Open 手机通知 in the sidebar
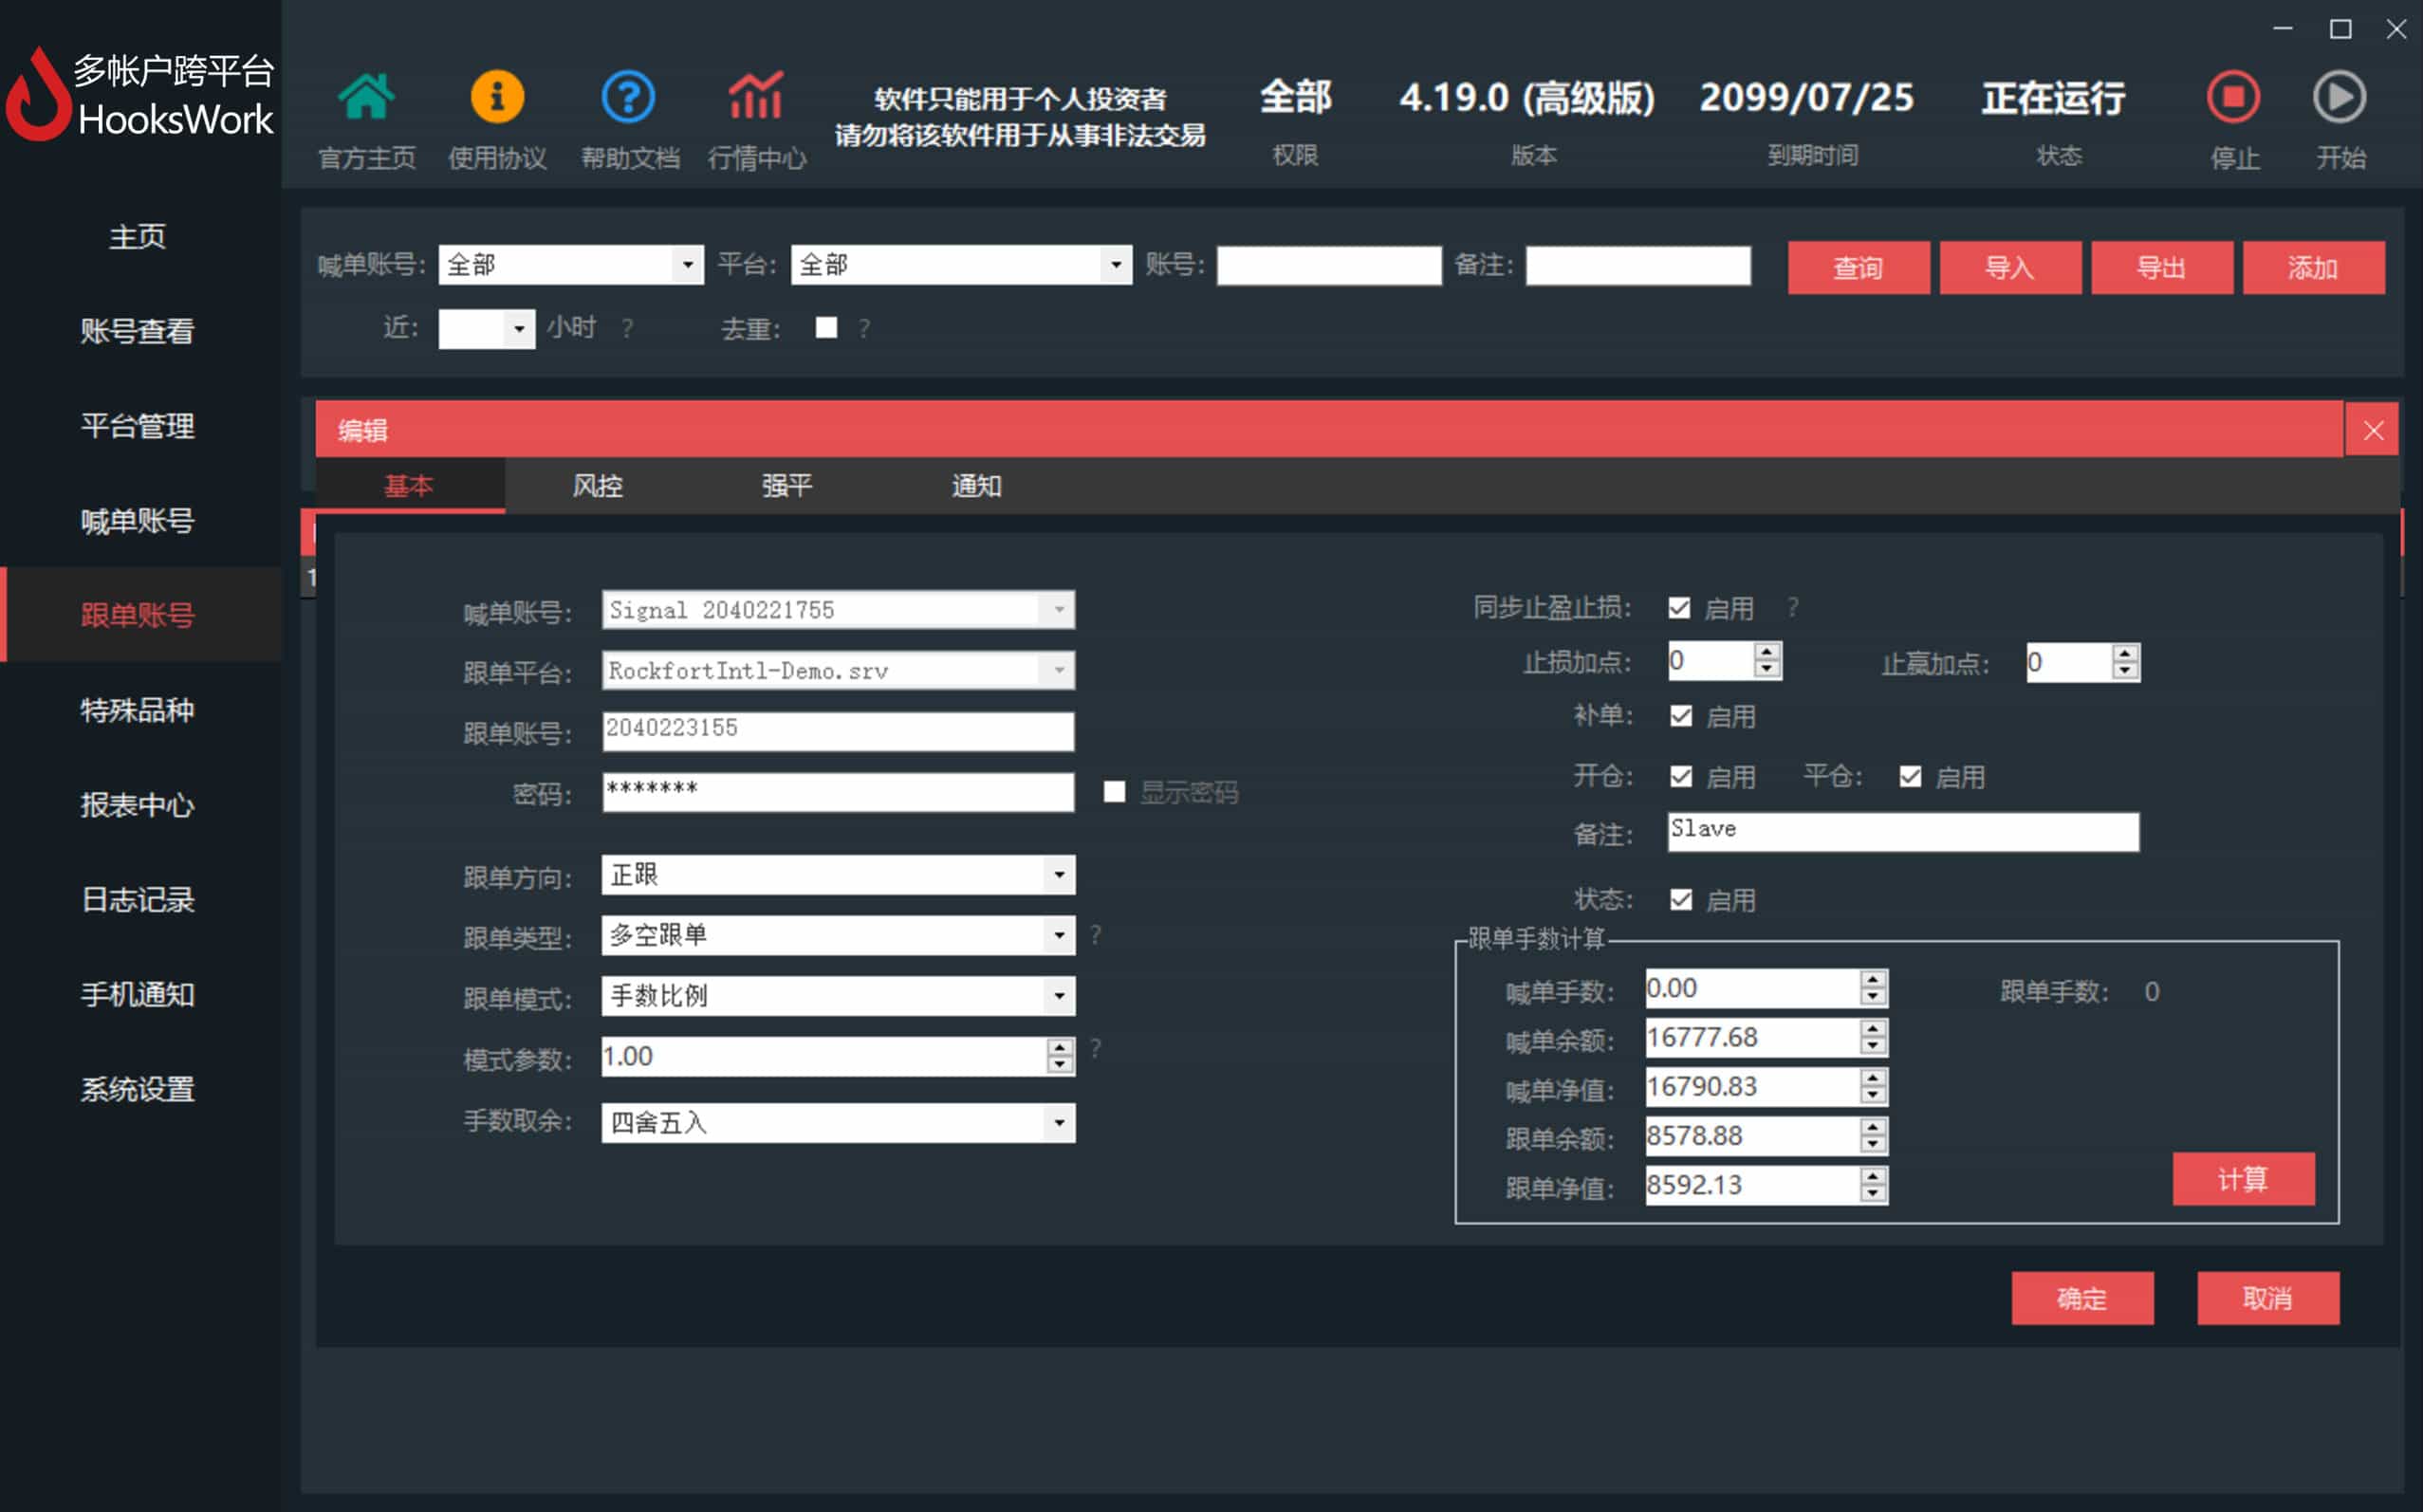Image resolution: width=2423 pixels, height=1512 pixels. tap(139, 994)
